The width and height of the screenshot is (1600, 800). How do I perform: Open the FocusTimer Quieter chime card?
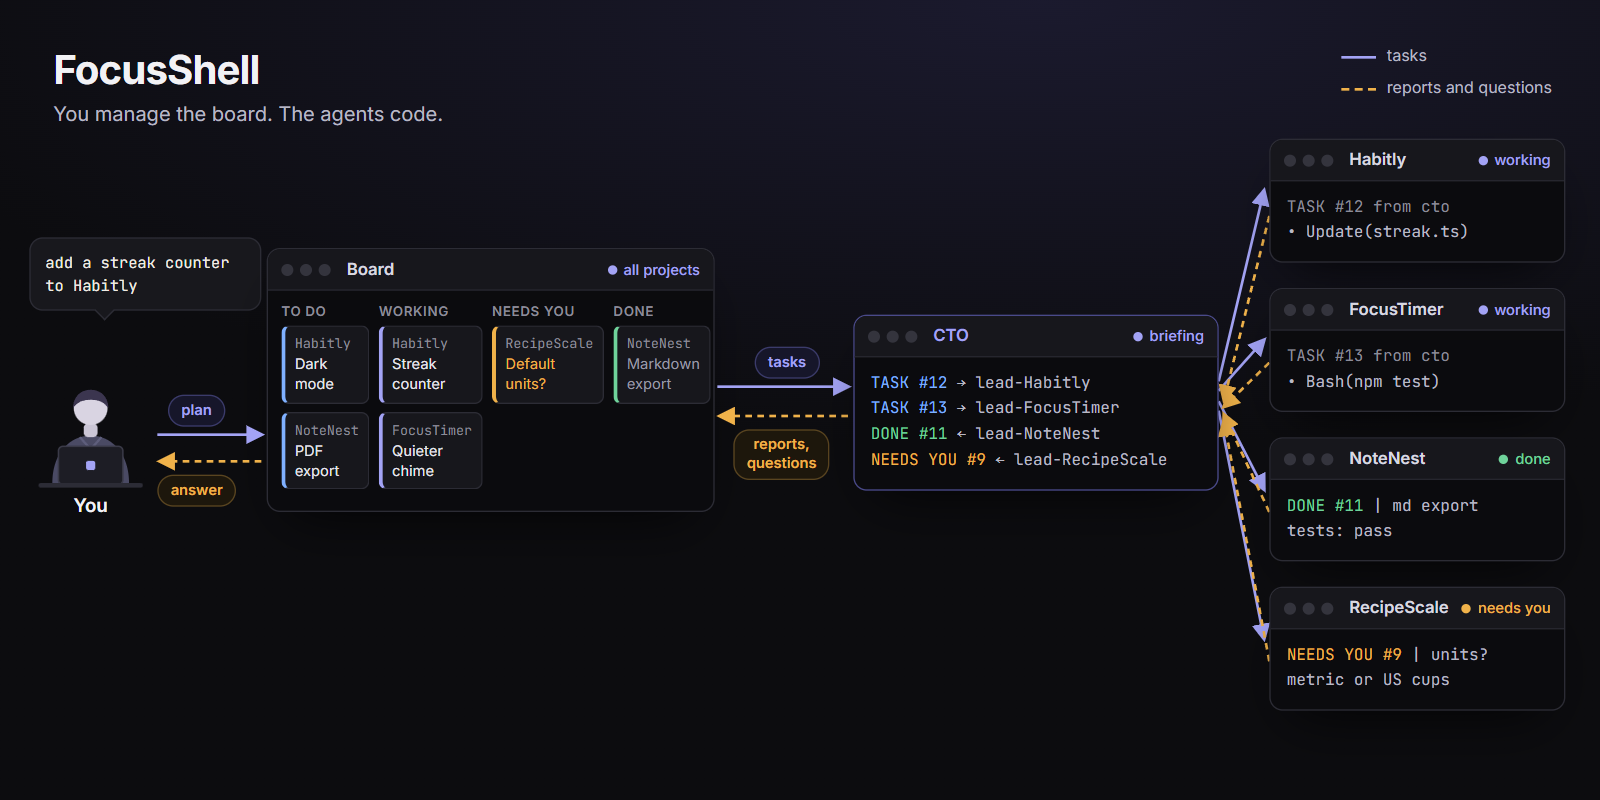[431, 451]
